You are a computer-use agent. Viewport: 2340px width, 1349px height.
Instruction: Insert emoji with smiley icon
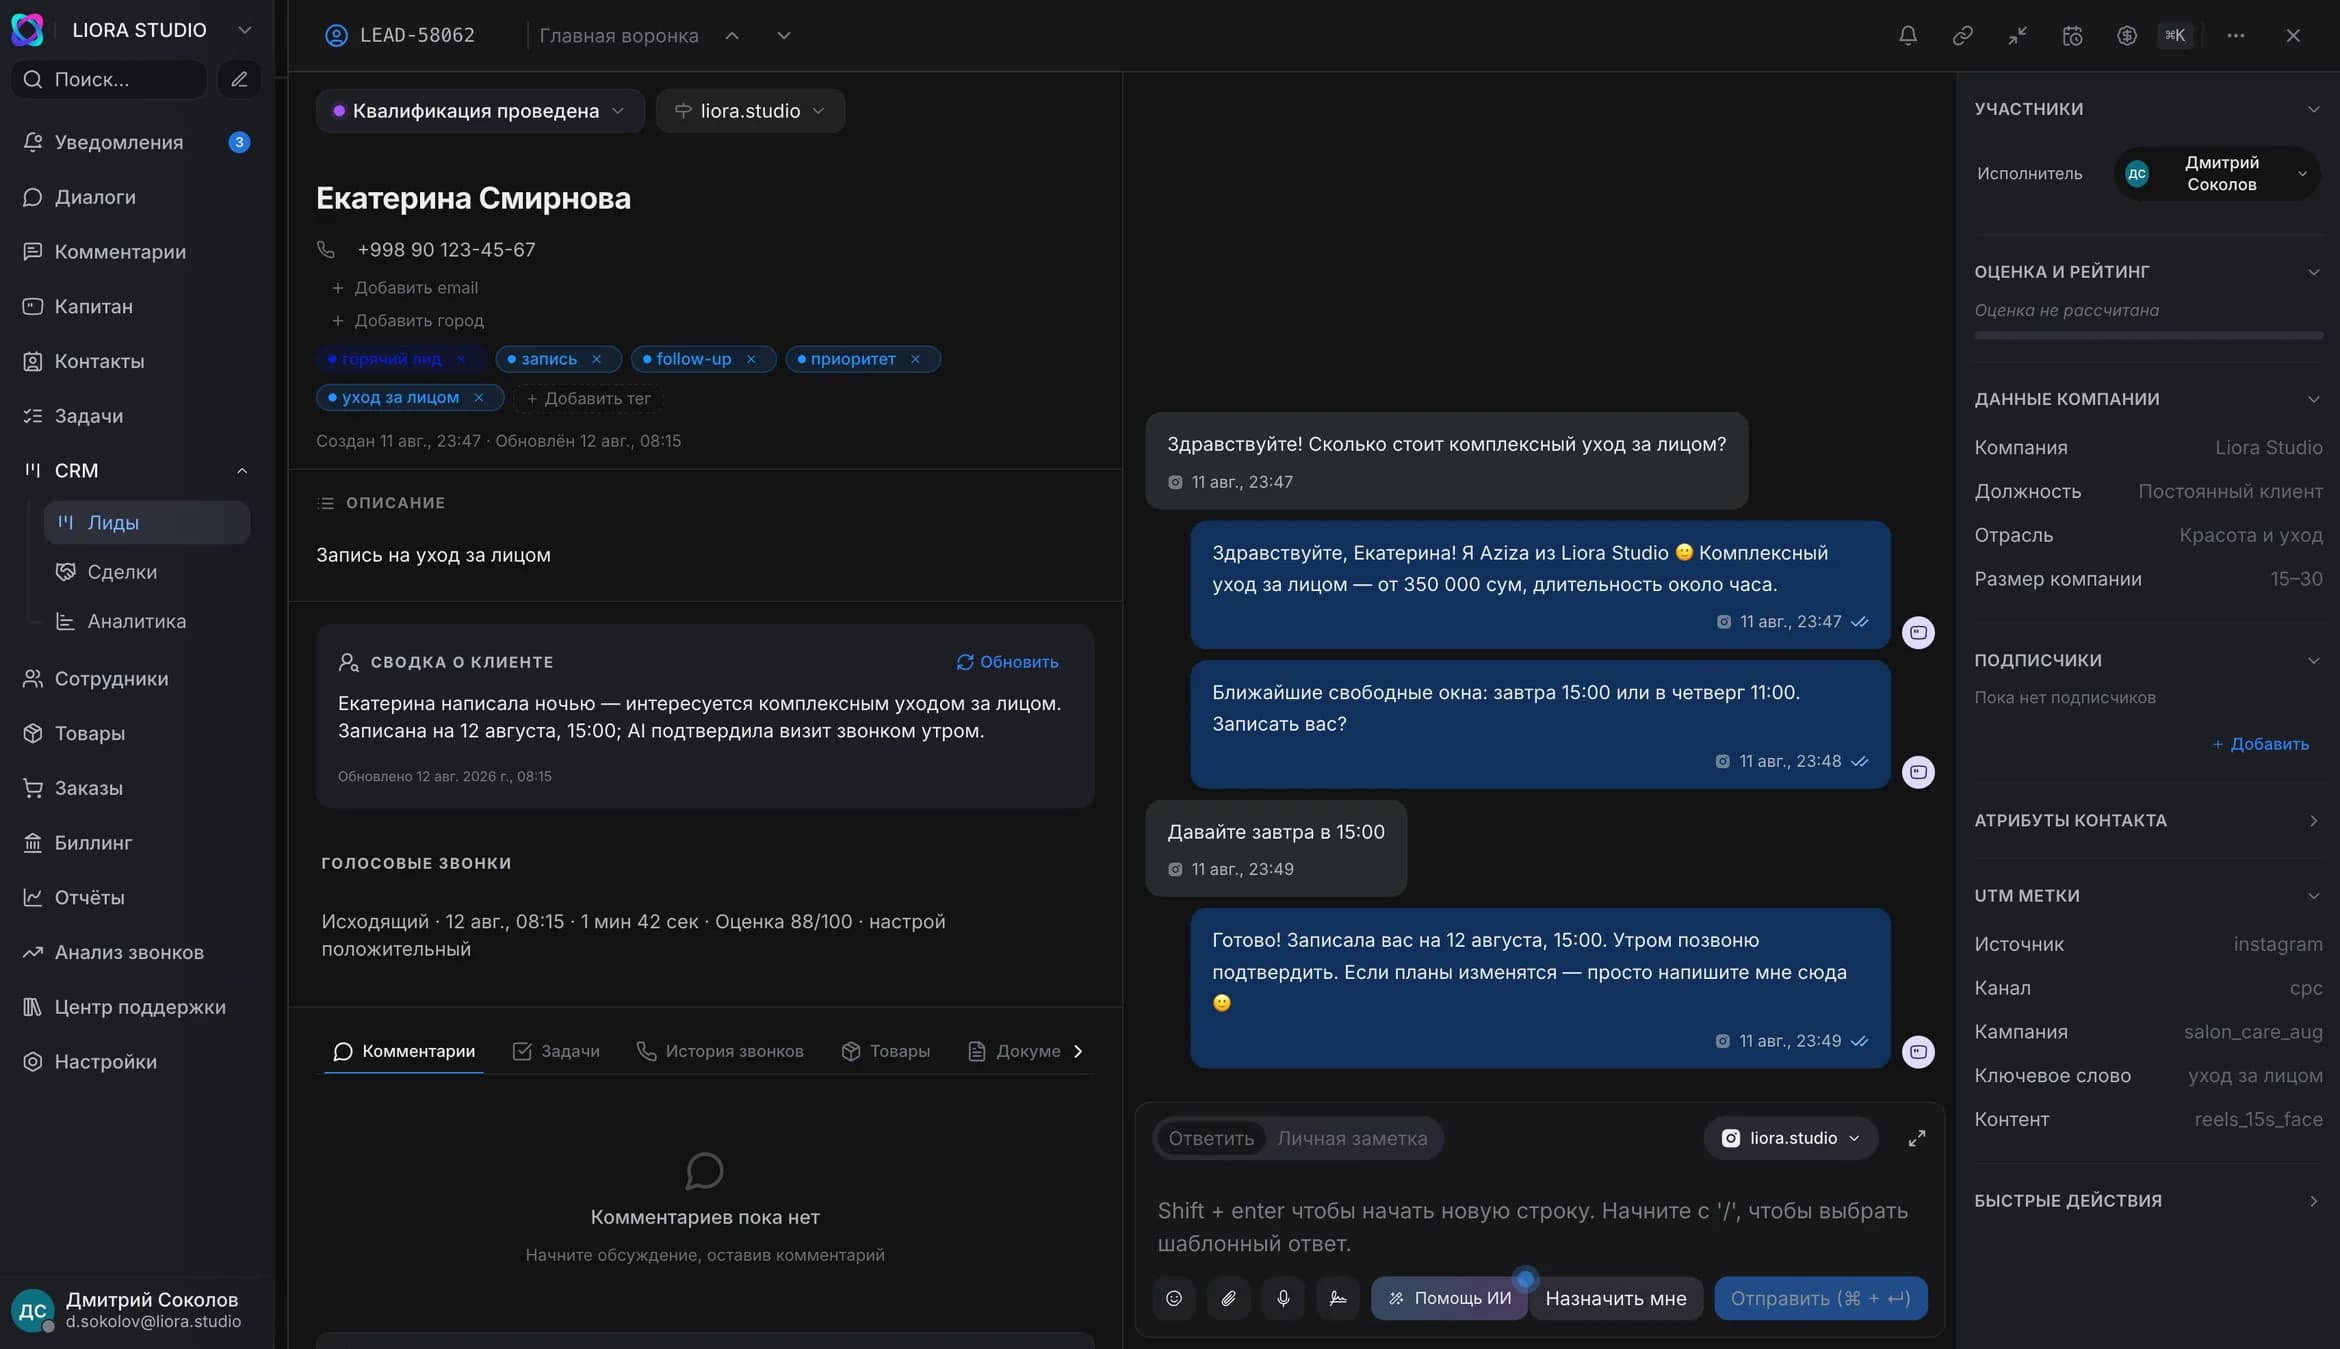click(x=1174, y=1298)
